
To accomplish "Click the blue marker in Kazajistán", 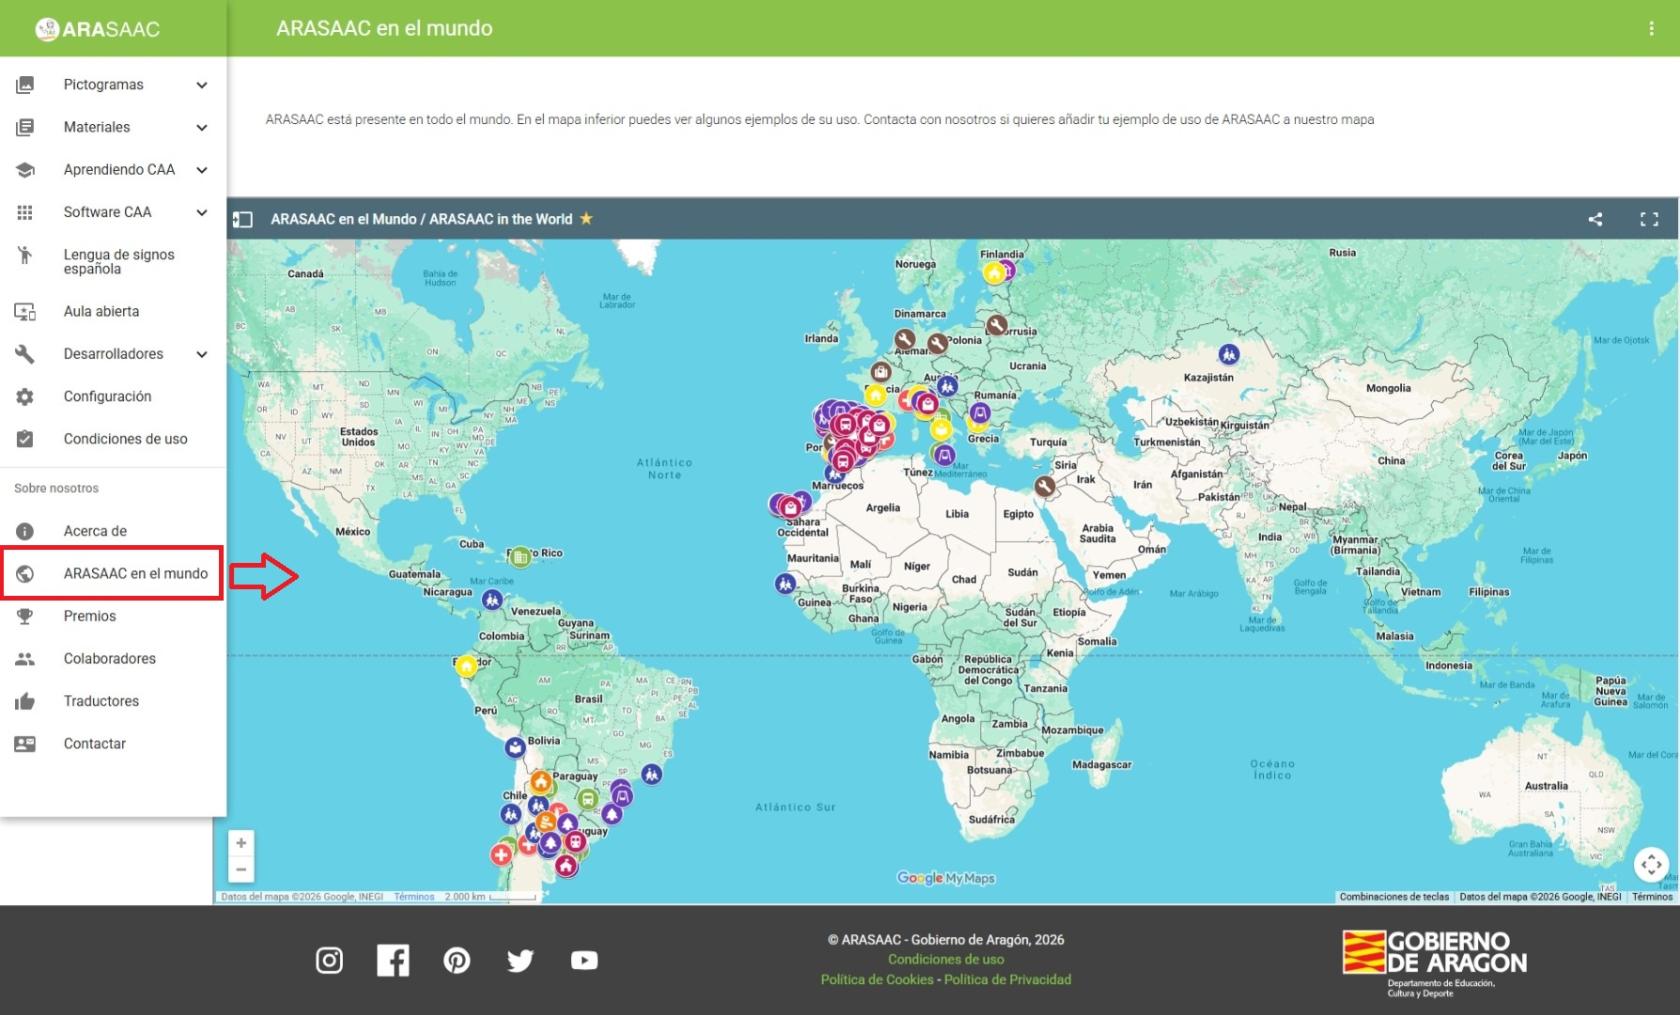I will pyautogui.click(x=1228, y=354).
